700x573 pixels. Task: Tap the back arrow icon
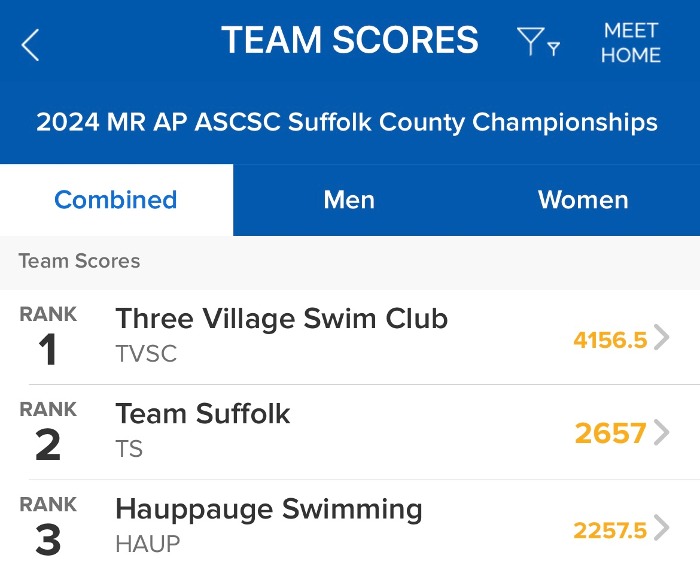click(x=31, y=44)
